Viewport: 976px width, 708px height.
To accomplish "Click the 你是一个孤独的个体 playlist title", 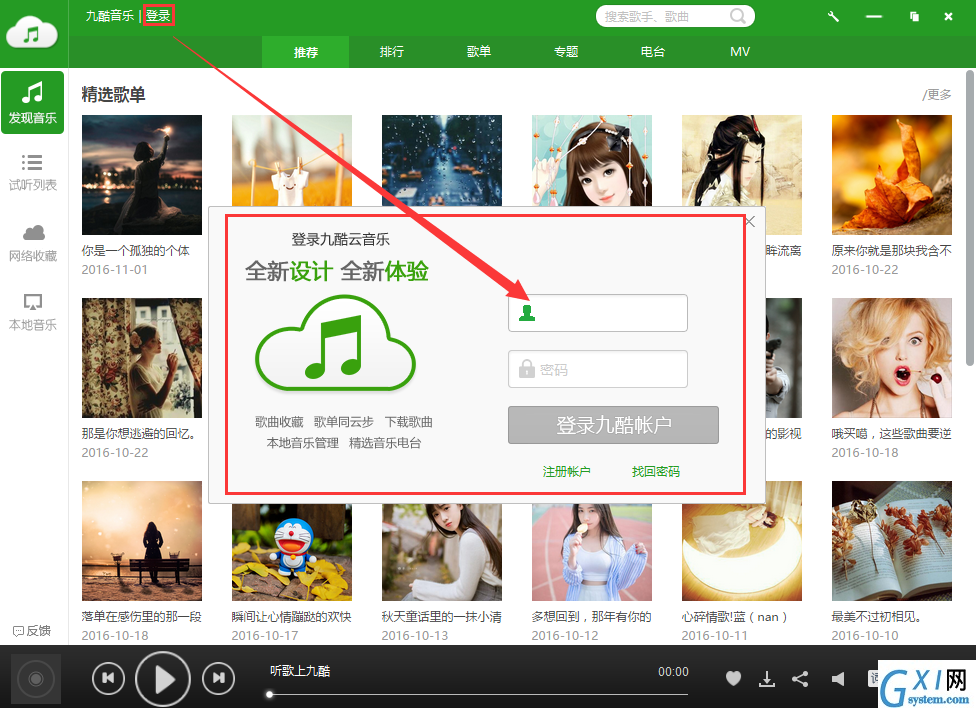I will pos(136,250).
